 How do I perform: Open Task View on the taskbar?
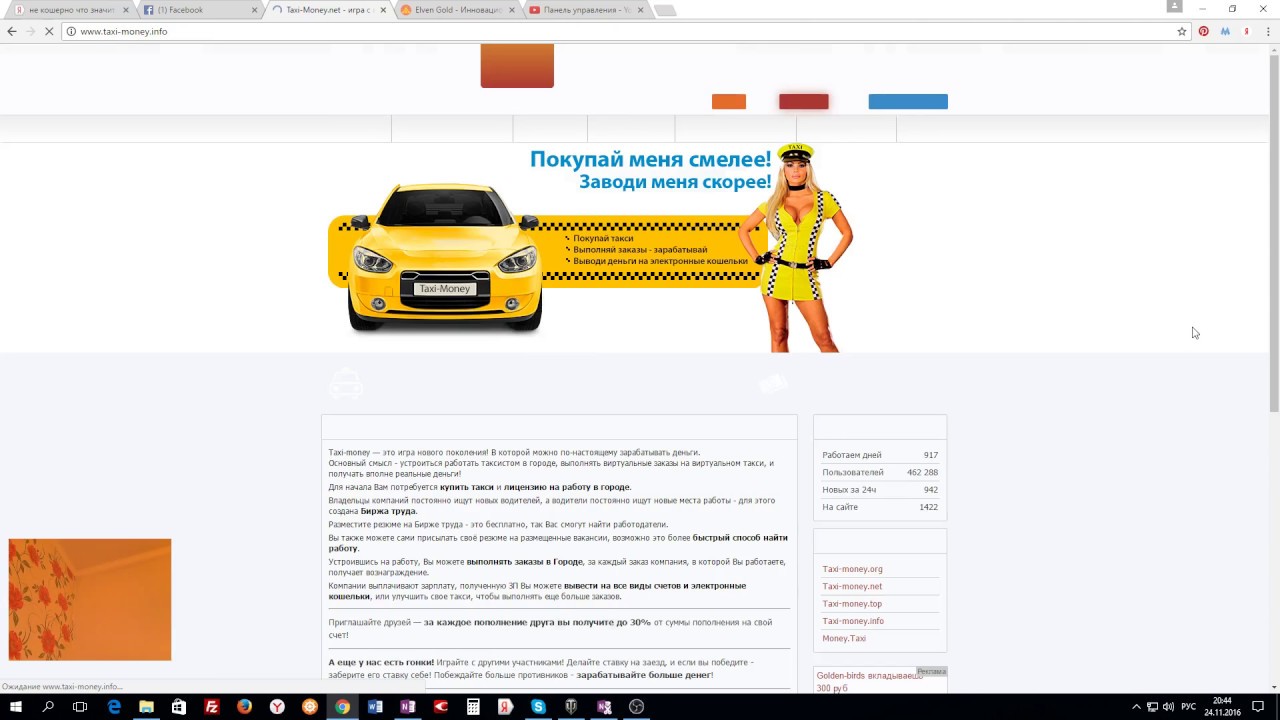(81, 707)
